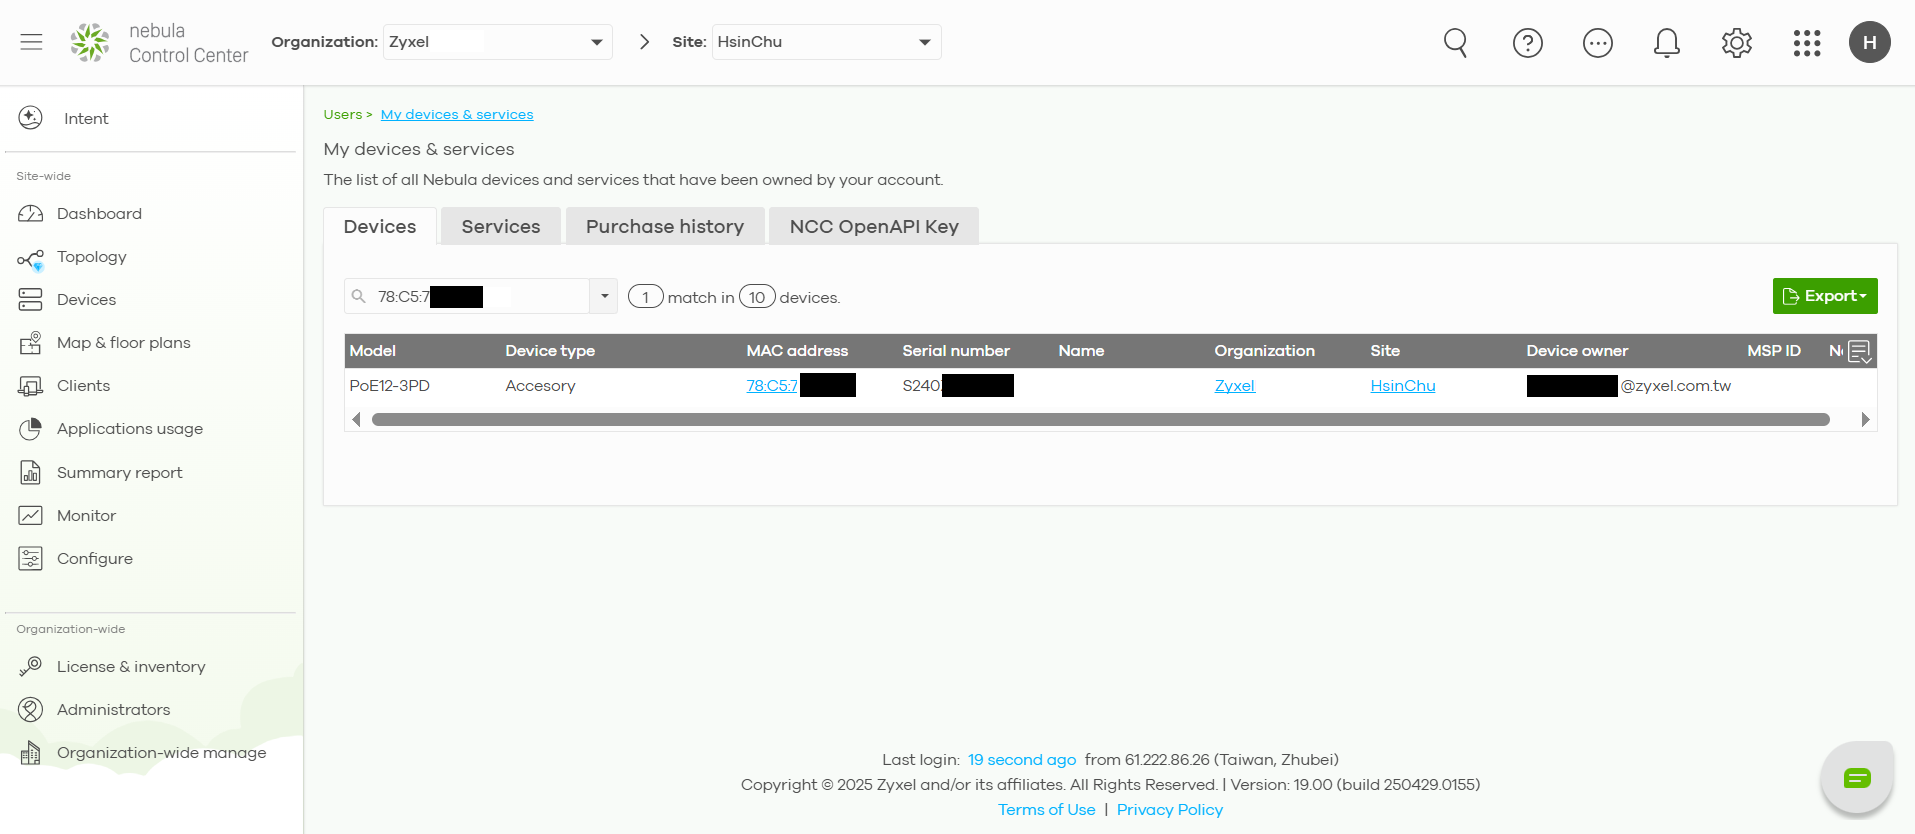Click the horizontal table scrollbar thumb
This screenshot has width=1915, height=834.
click(x=1100, y=420)
